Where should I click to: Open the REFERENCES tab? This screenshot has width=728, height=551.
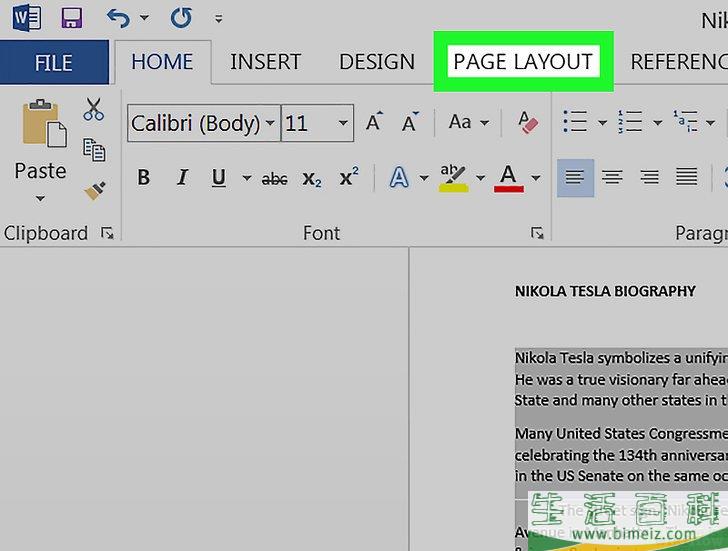click(x=679, y=62)
